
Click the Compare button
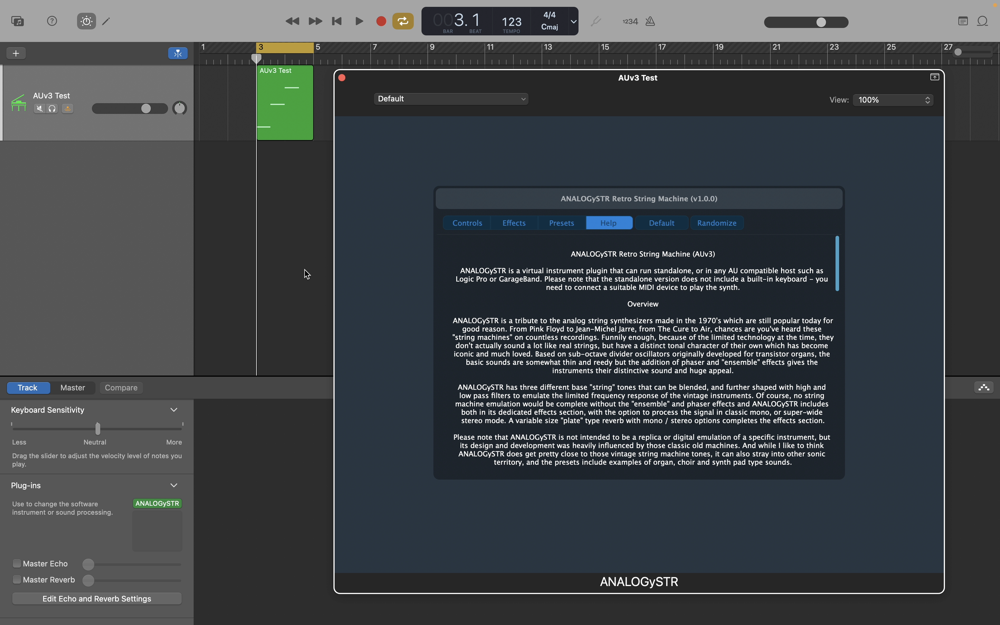(x=121, y=388)
